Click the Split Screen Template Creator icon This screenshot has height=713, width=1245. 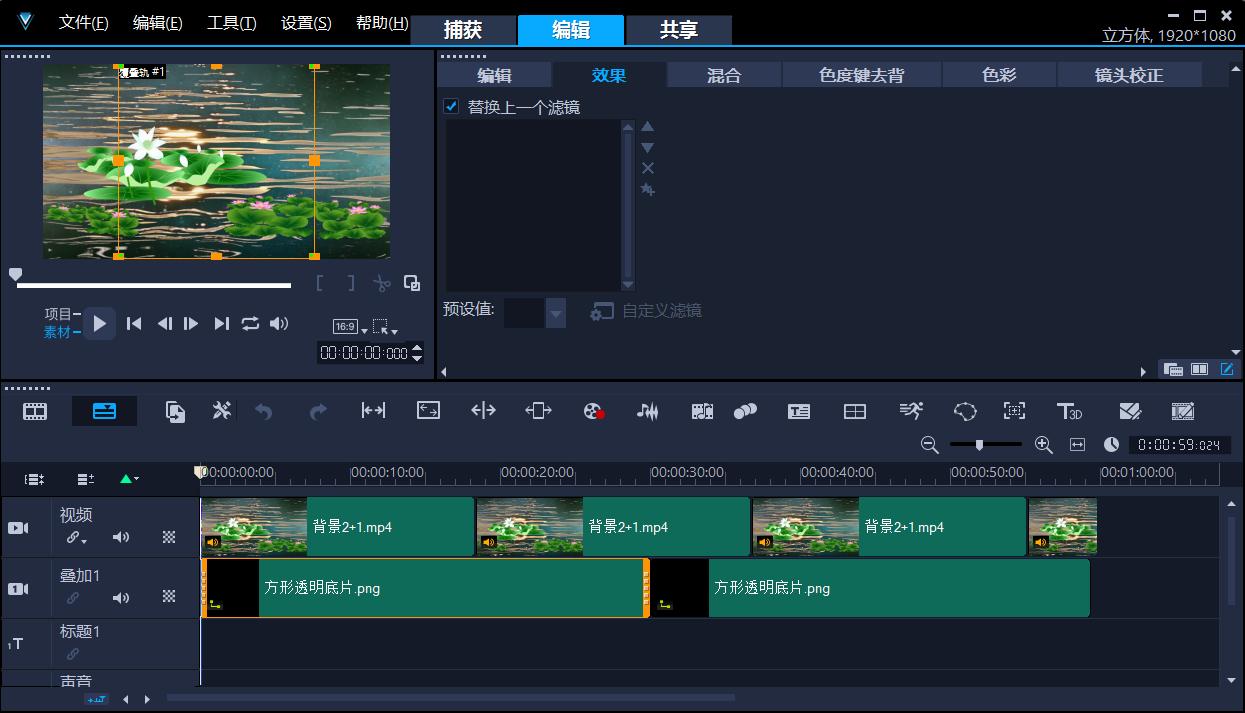pyautogui.click(x=1130, y=411)
